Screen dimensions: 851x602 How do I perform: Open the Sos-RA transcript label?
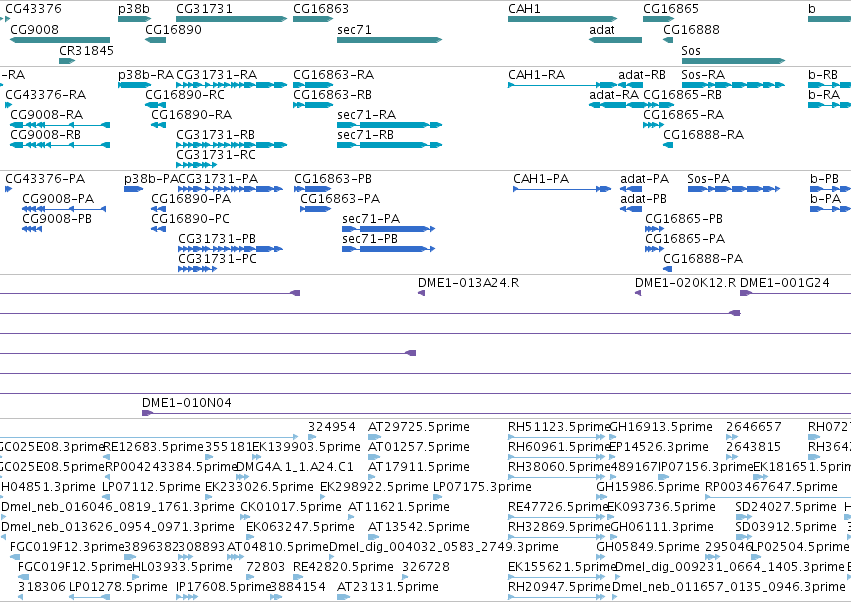pos(703,74)
